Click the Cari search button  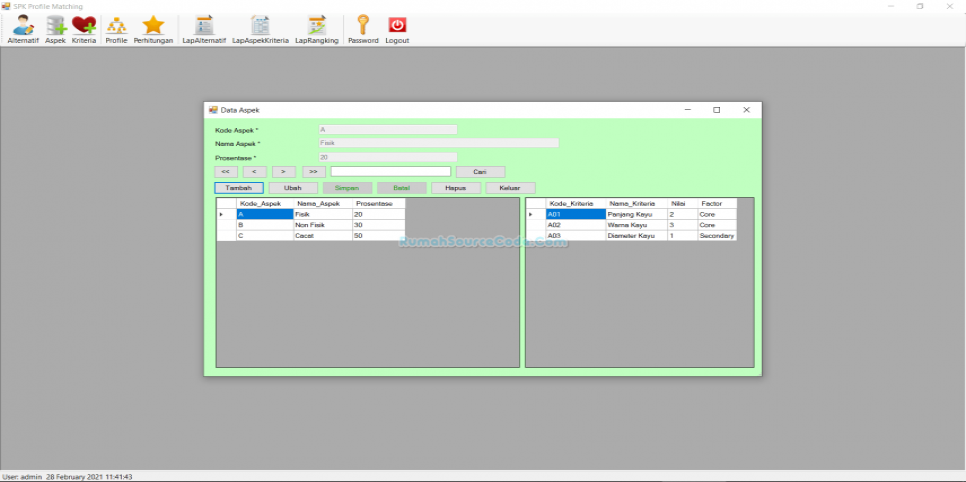point(481,171)
